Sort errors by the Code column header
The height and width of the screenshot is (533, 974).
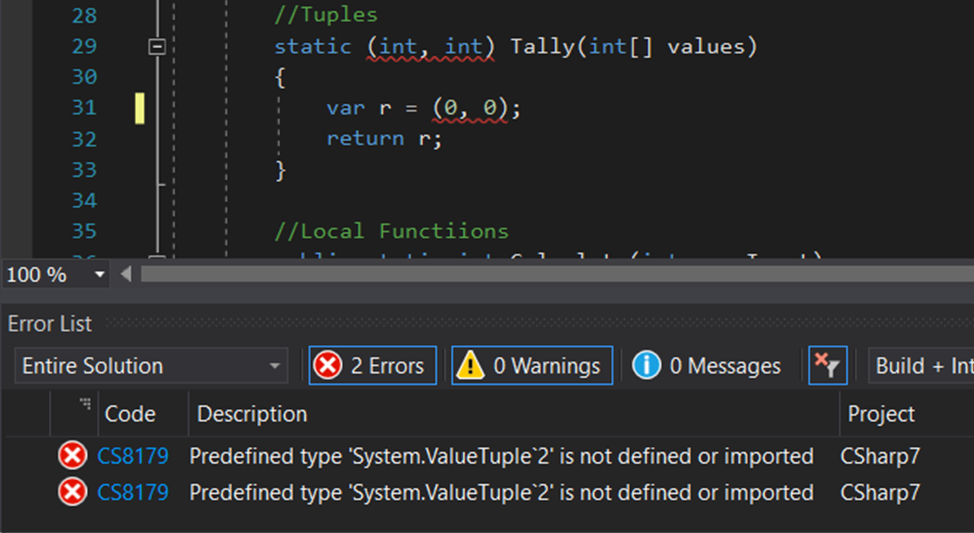[x=130, y=414]
